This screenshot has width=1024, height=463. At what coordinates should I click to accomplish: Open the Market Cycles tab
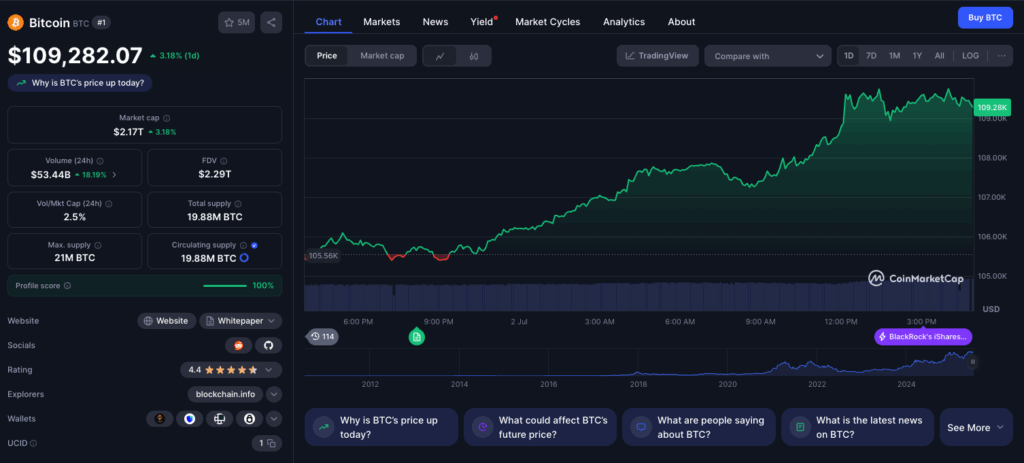(547, 22)
